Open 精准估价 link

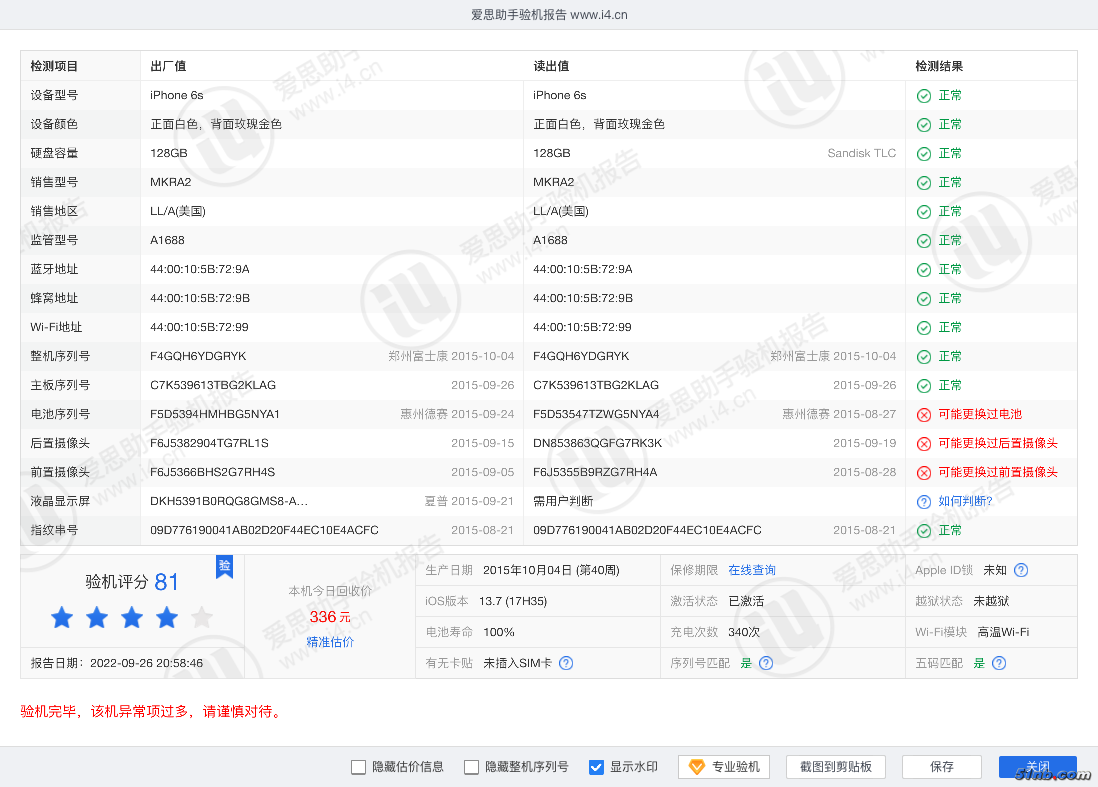[330, 642]
